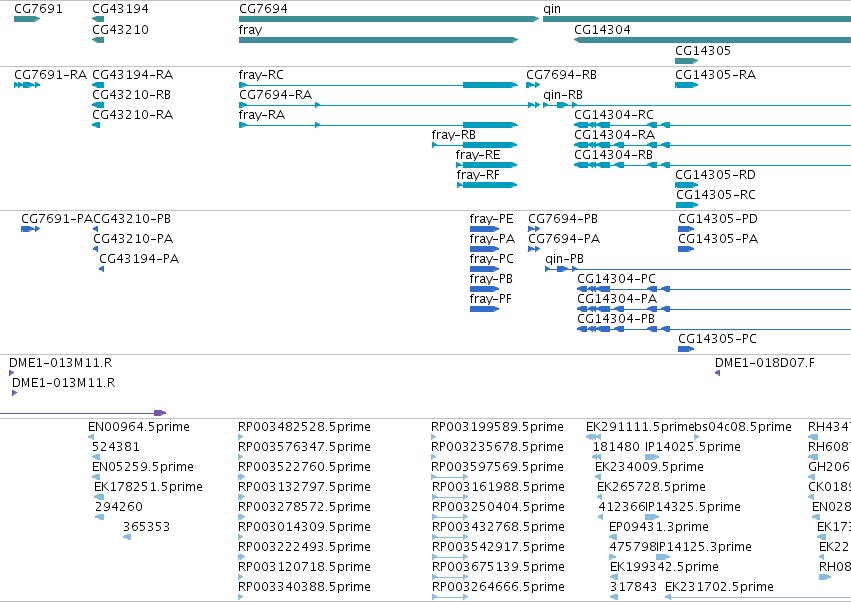851x602 pixels.
Task: Select the qin-PB protein label
Action: [x=564, y=259]
